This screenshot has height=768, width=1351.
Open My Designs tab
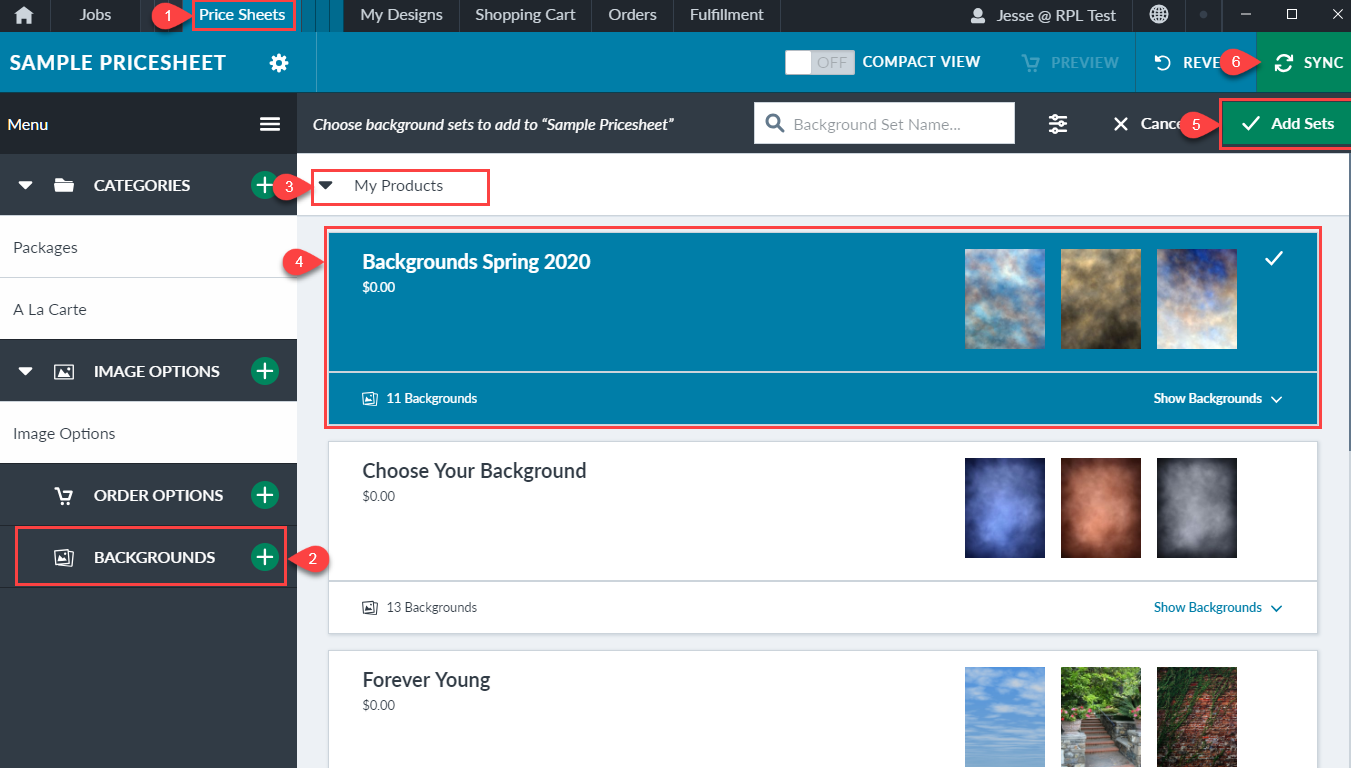click(401, 15)
